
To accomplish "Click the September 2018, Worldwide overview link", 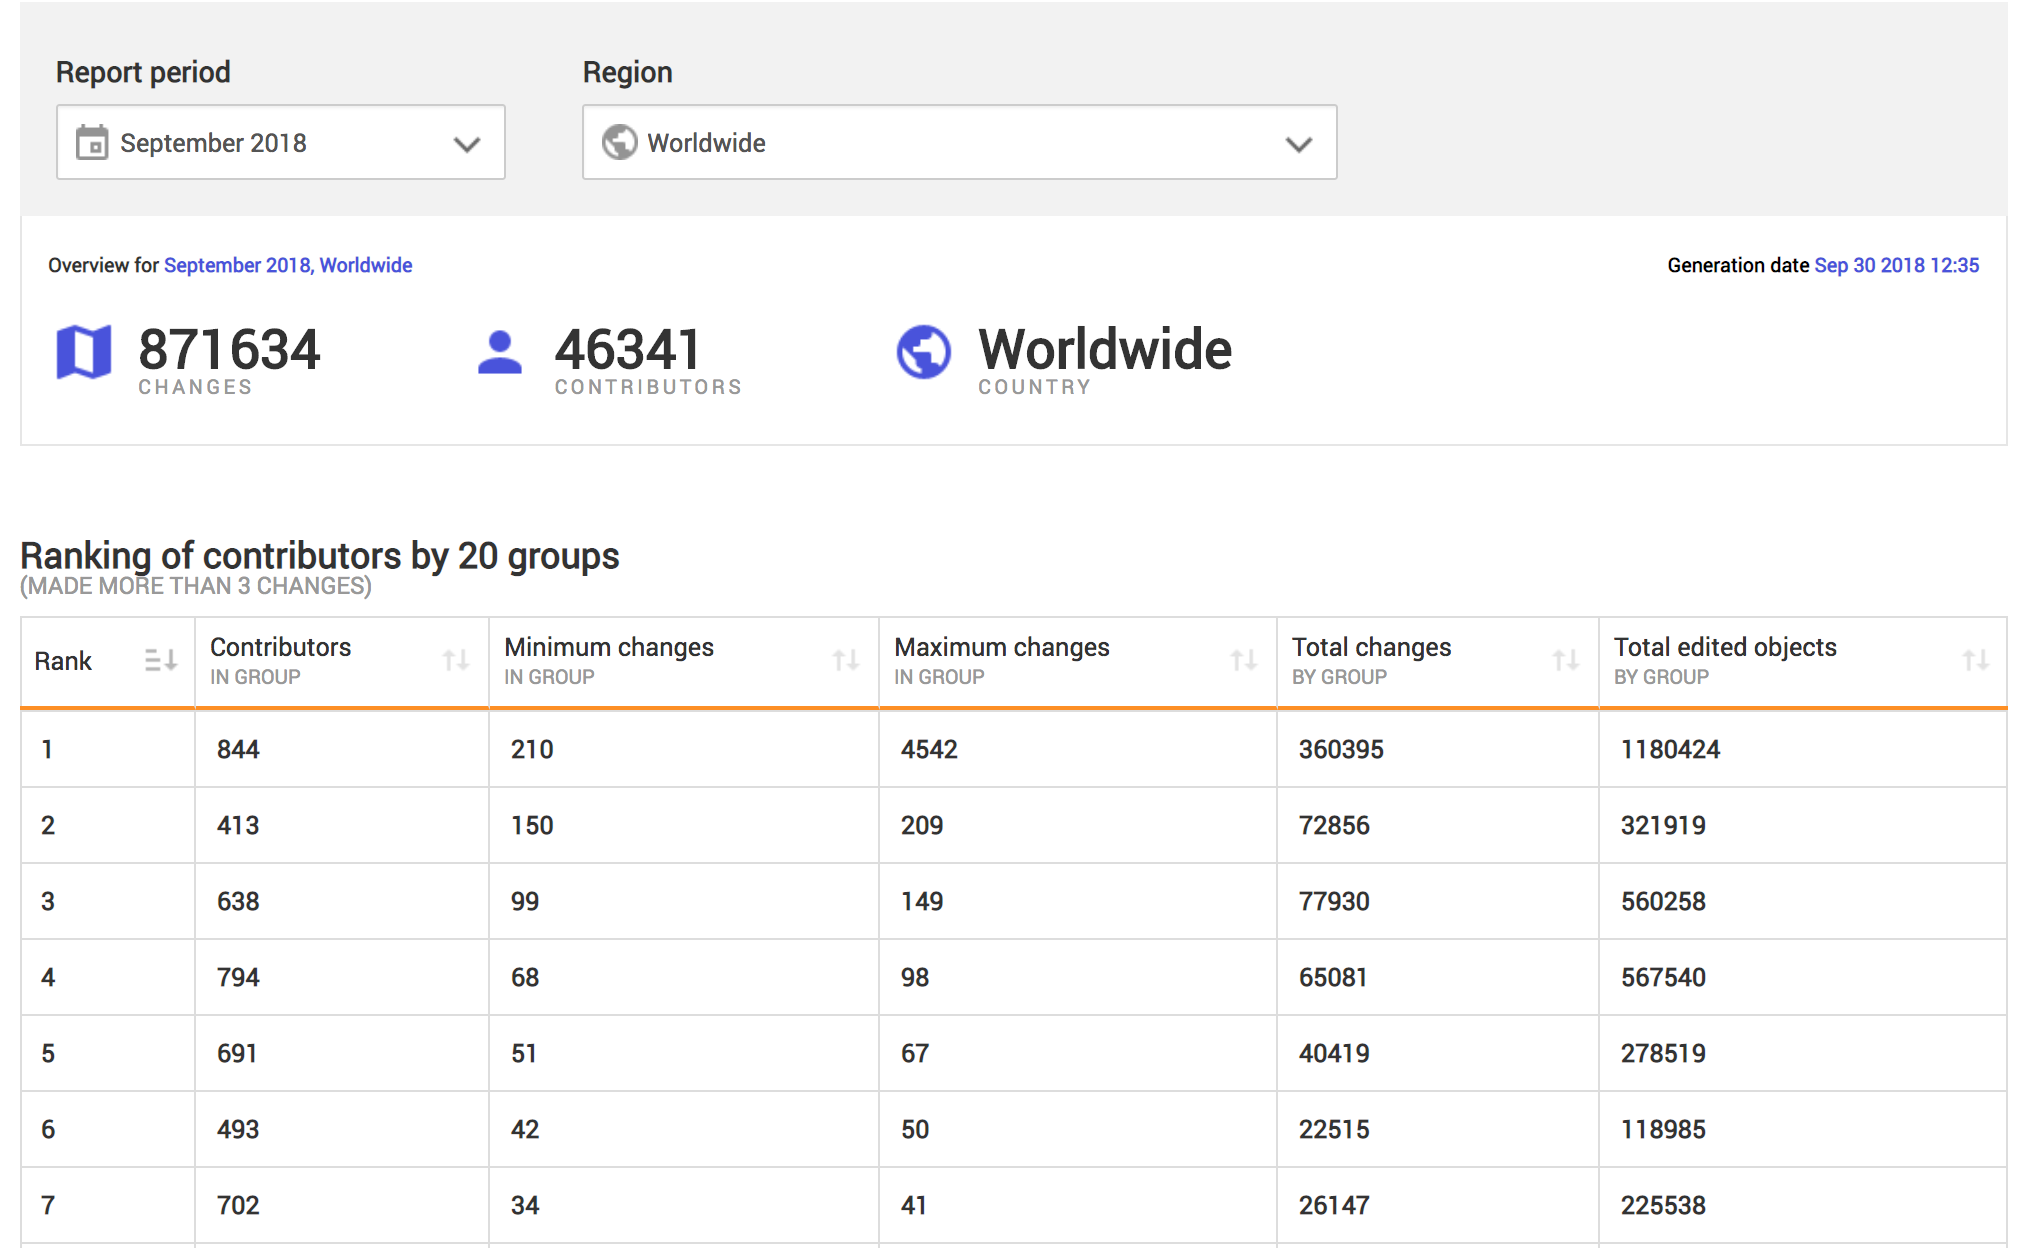I will pyautogui.click(x=288, y=265).
